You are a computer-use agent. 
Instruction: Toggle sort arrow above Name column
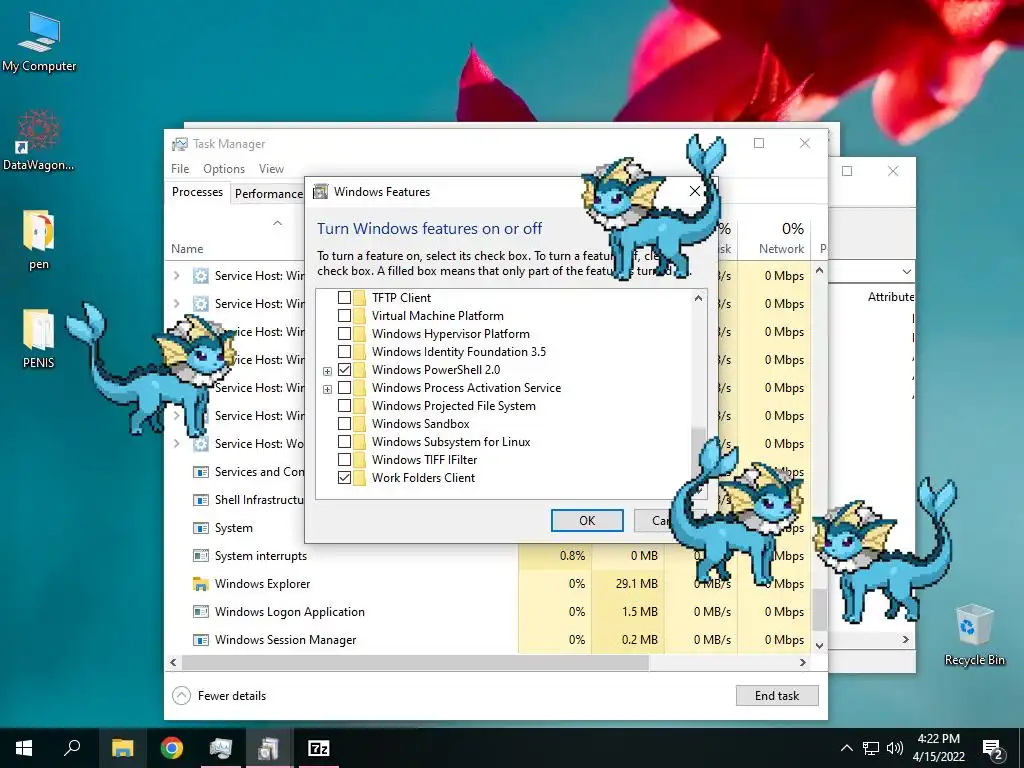(x=278, y=223)
